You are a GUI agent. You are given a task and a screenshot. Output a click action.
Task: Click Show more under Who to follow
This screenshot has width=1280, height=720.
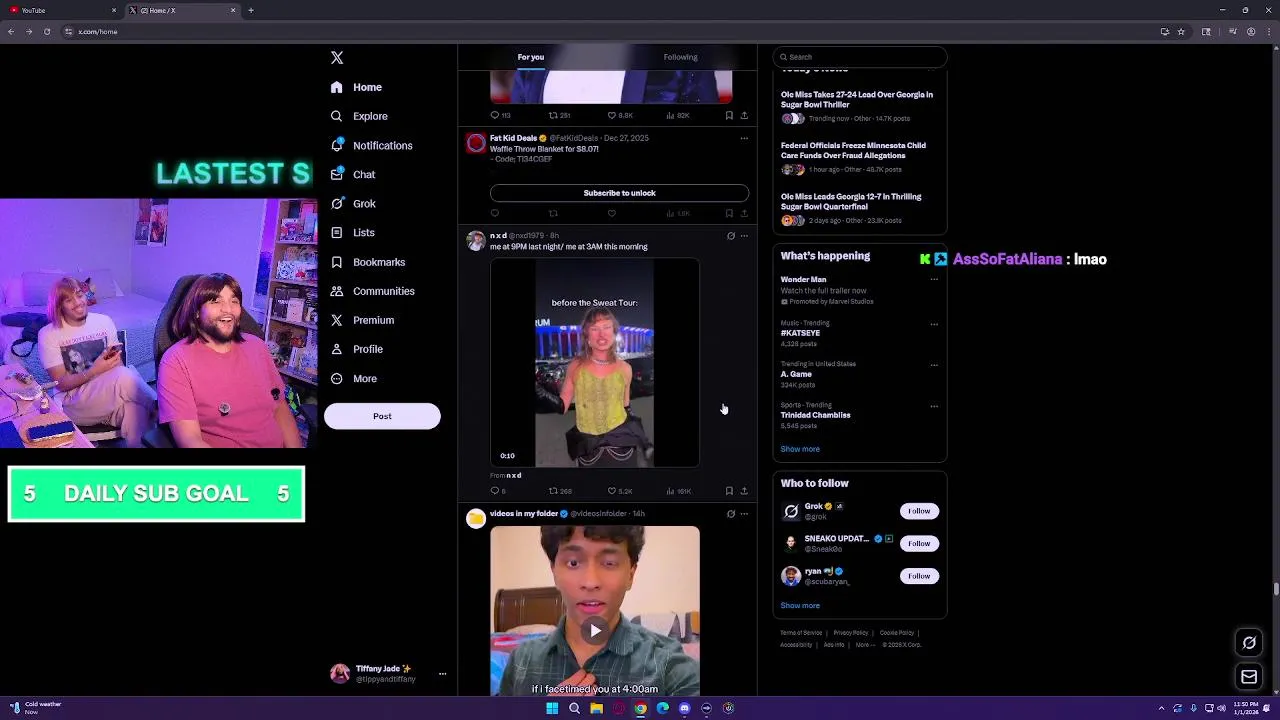pyautogui.click(x=800, y=605)
